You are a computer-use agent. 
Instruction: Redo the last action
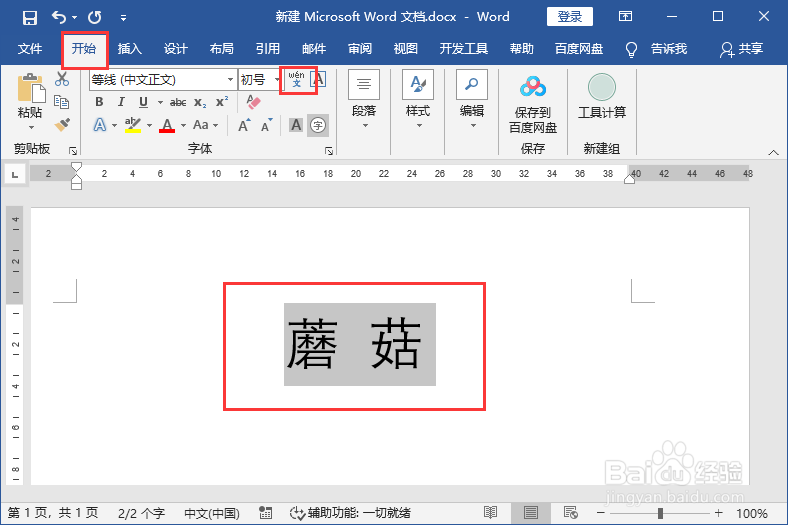94,18
